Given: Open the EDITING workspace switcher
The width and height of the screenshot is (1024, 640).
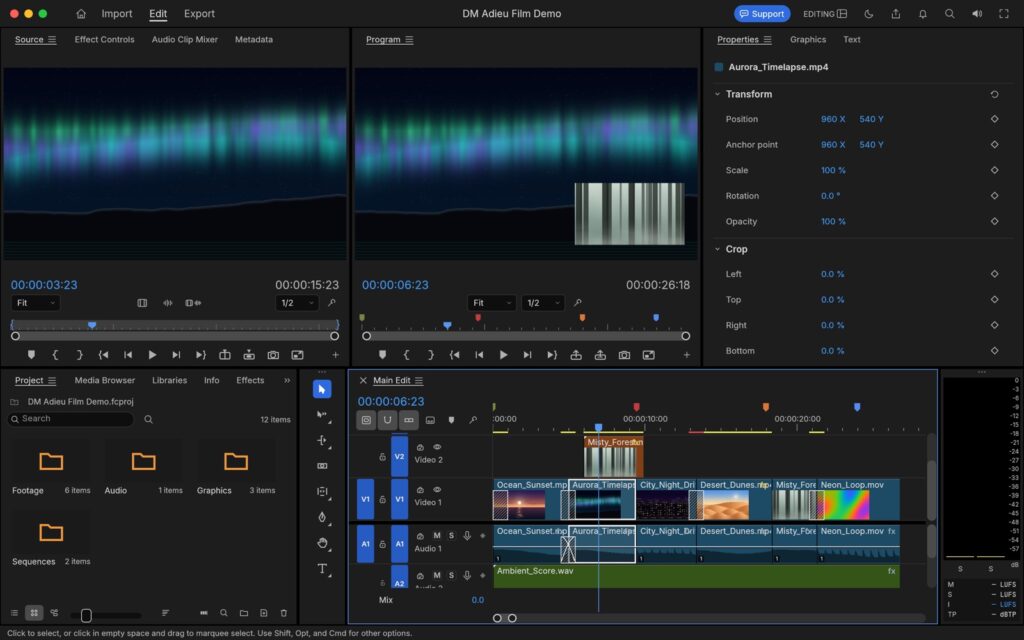Looking at the screenshot, I should coord(825,14).
